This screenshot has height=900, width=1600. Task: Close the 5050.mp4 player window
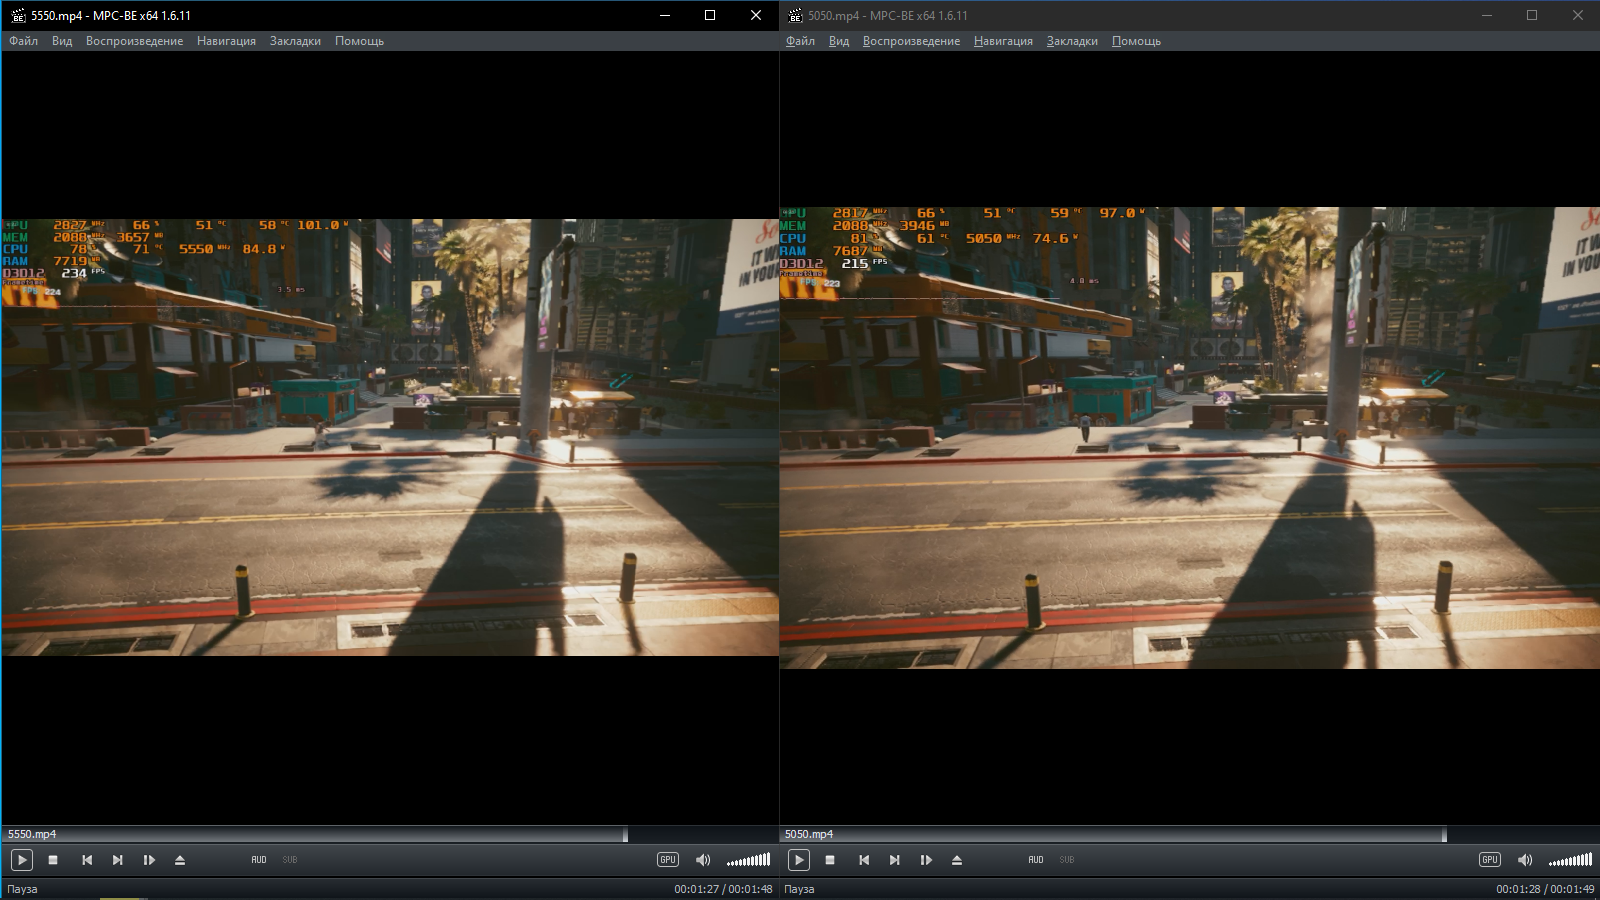[1578, 15]
